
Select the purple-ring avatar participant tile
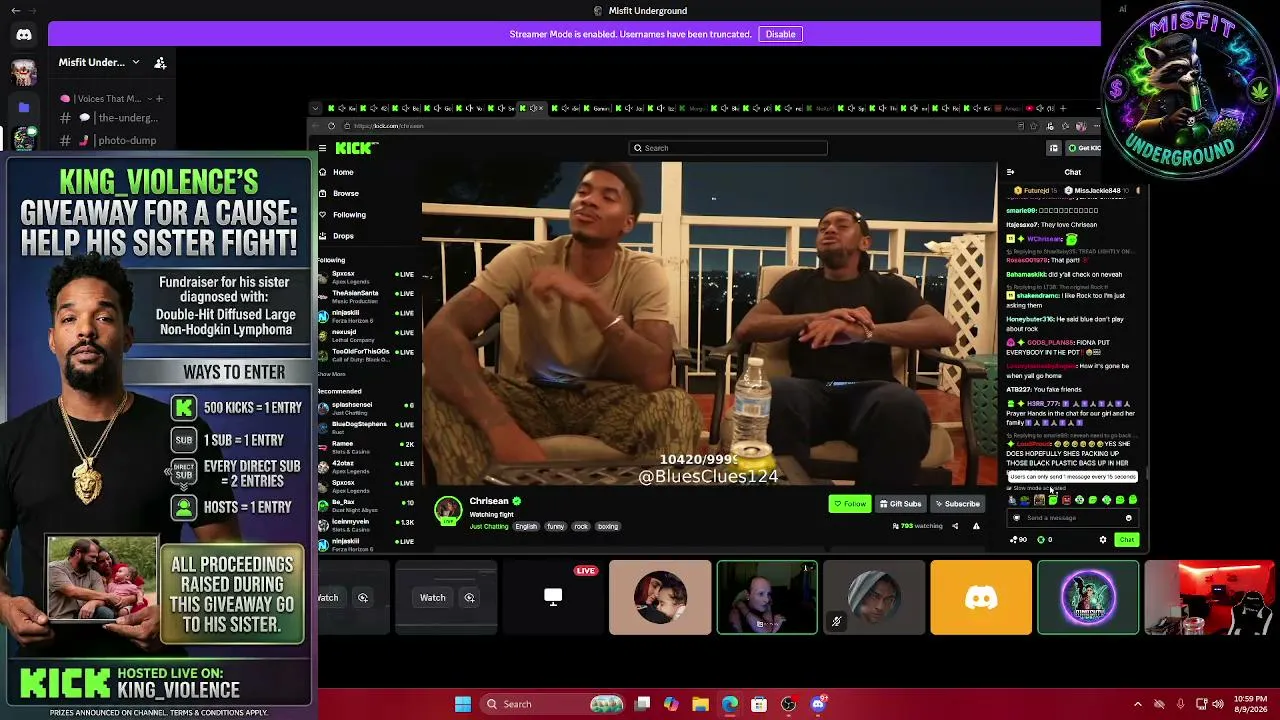tap(1088, 598)
